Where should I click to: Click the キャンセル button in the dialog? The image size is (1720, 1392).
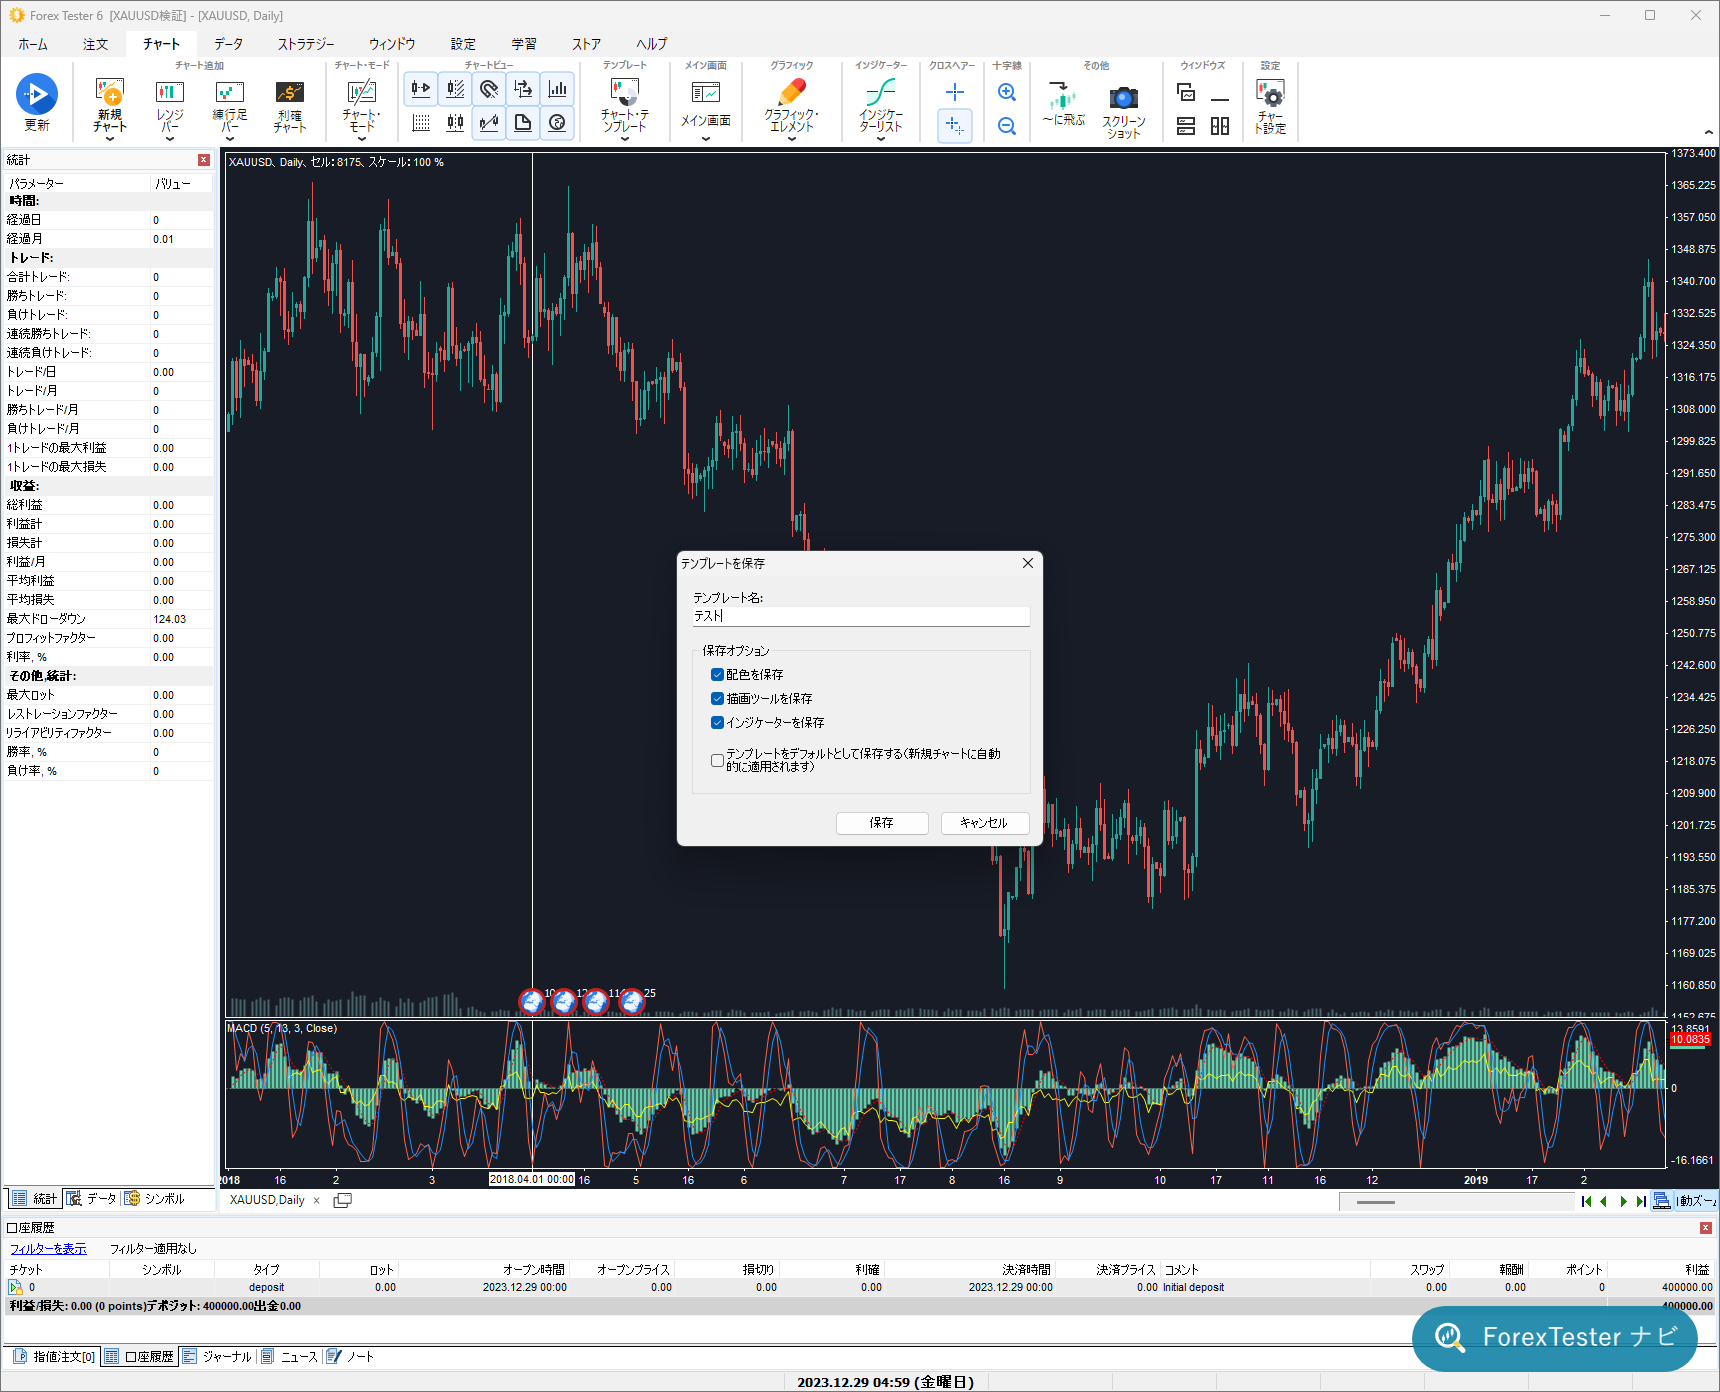click(x=984, y=823)
